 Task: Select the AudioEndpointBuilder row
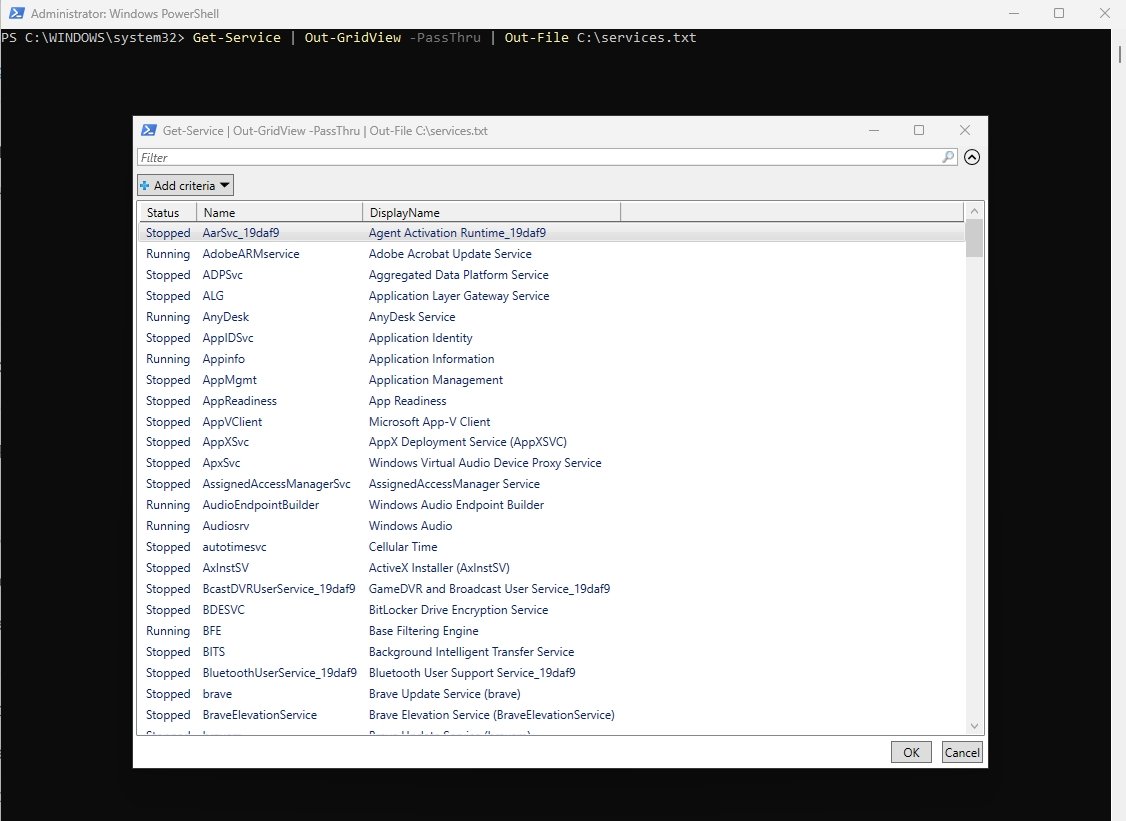point(551,505)
